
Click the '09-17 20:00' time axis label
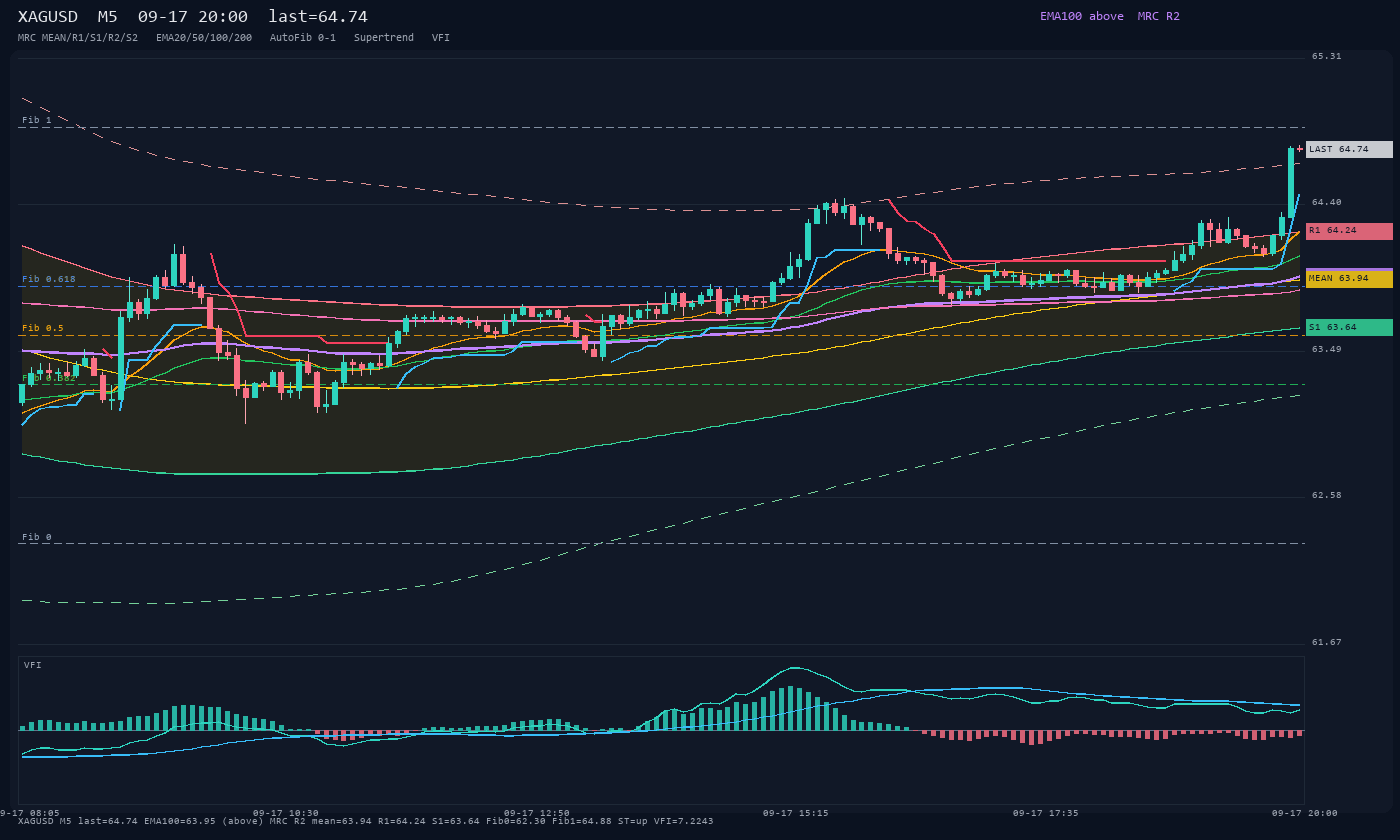click(x=1305, y=813)
